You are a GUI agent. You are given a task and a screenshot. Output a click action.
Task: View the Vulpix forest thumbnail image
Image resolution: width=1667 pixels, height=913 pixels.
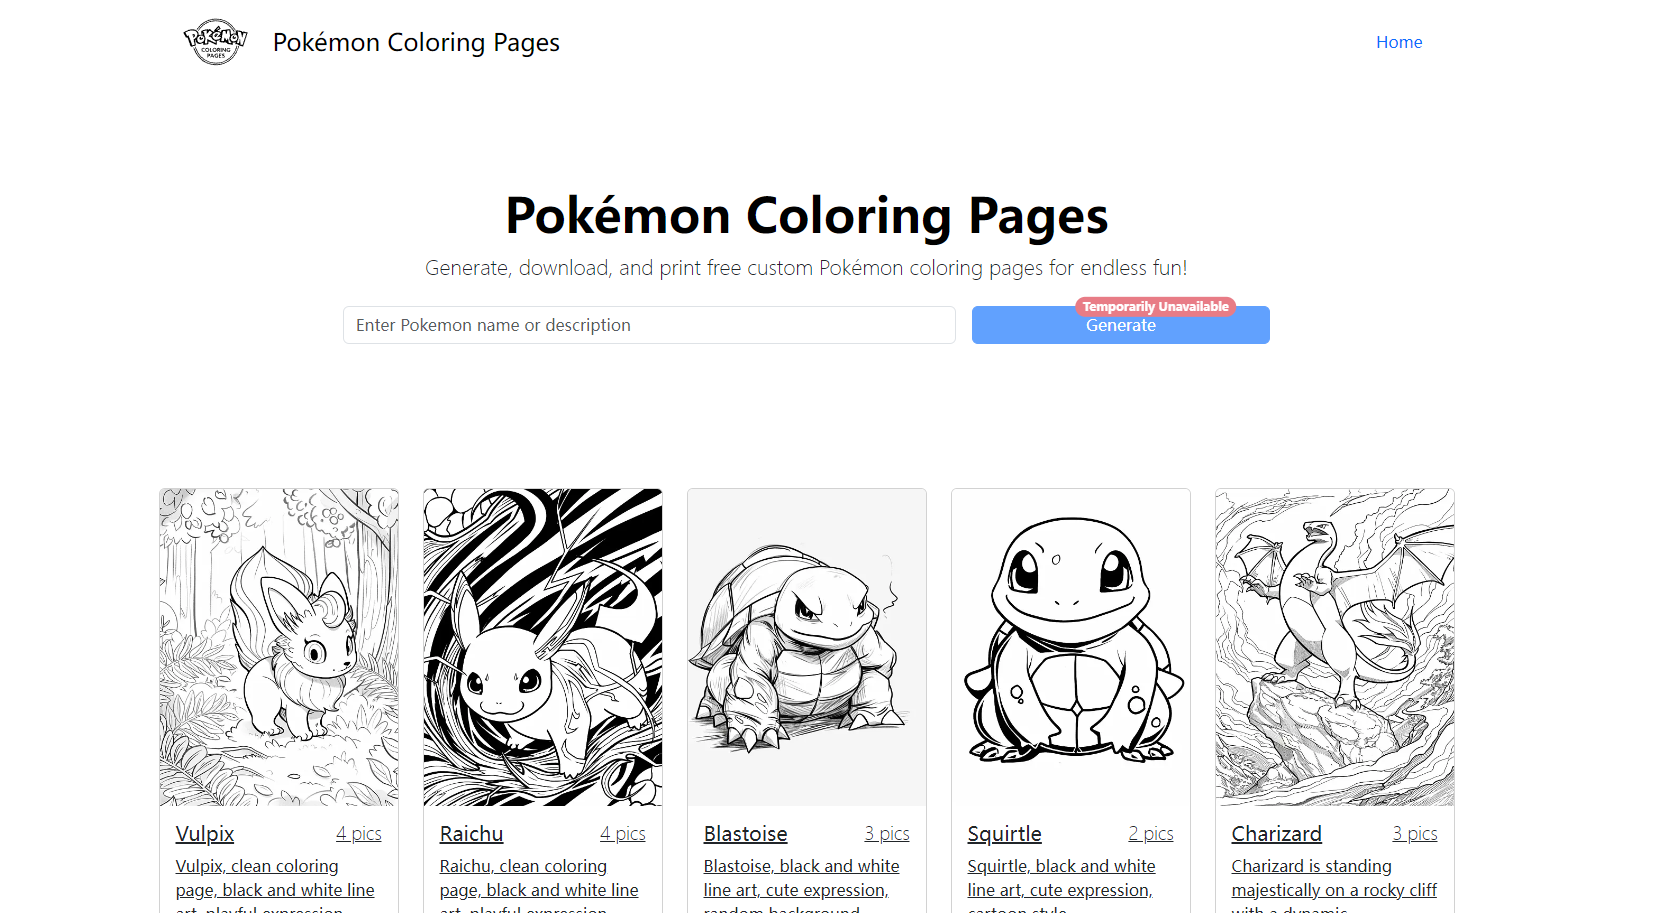[278, 646]
